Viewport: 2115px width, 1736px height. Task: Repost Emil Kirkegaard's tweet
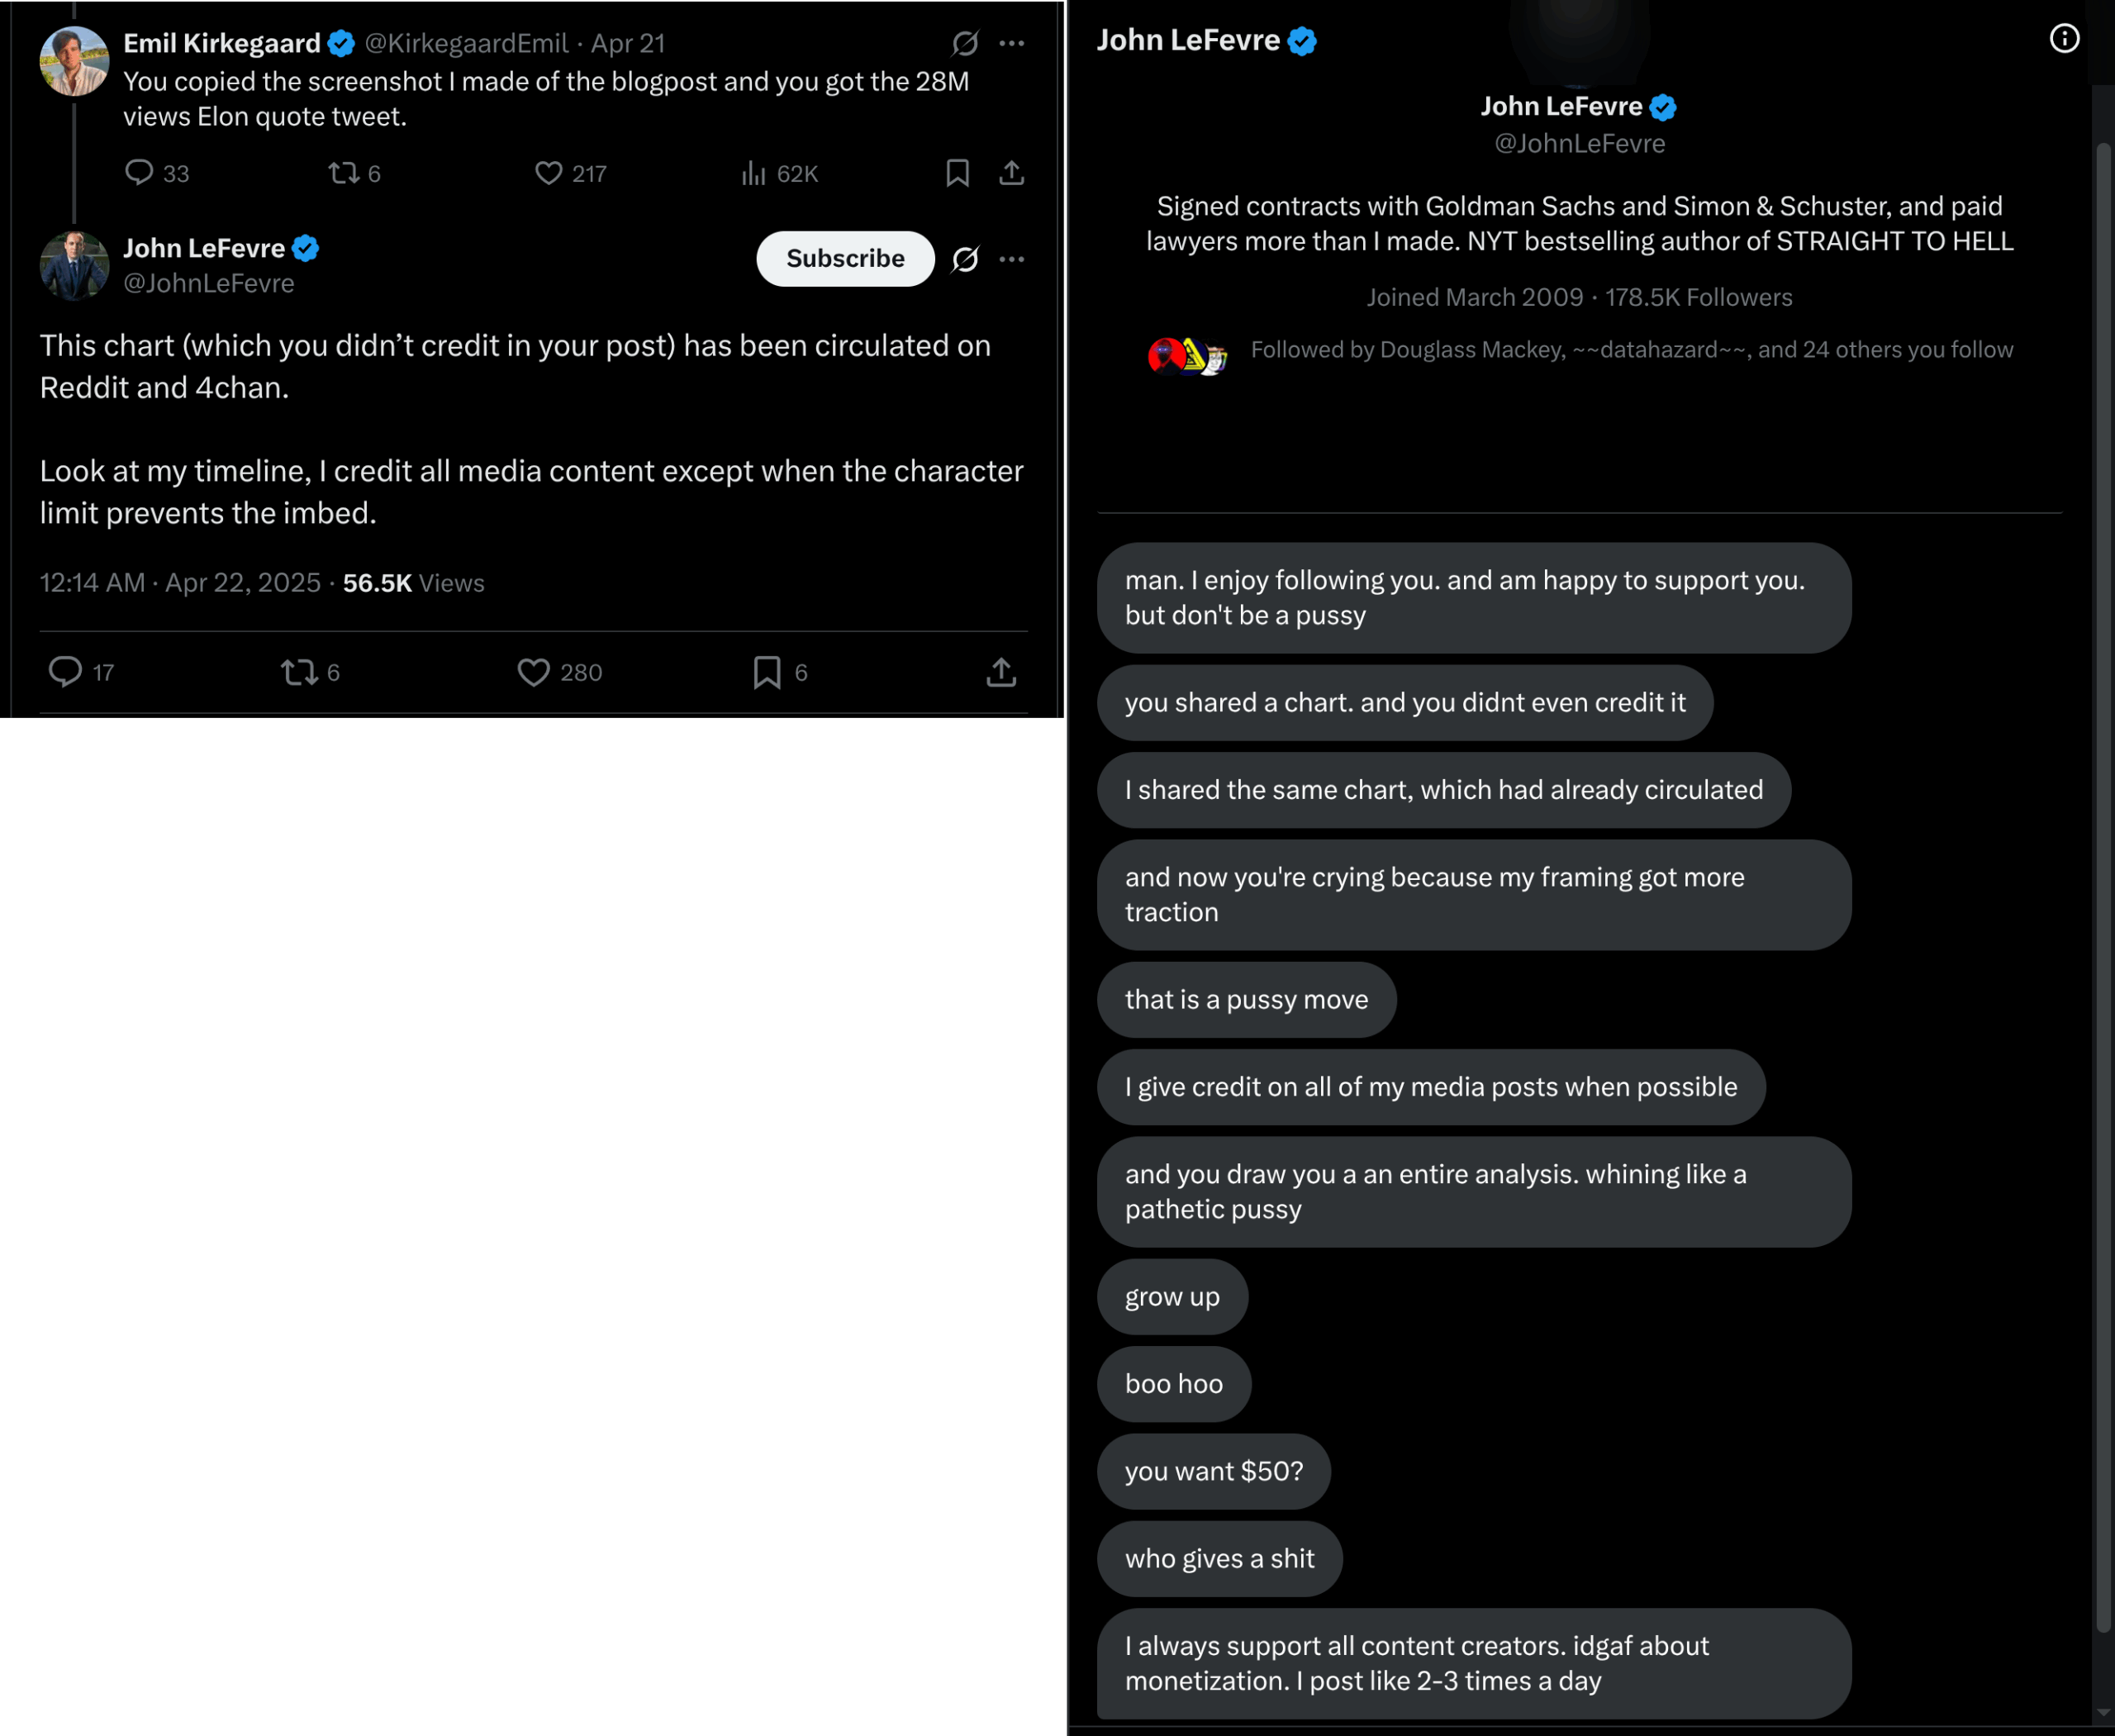click(344, 173)
